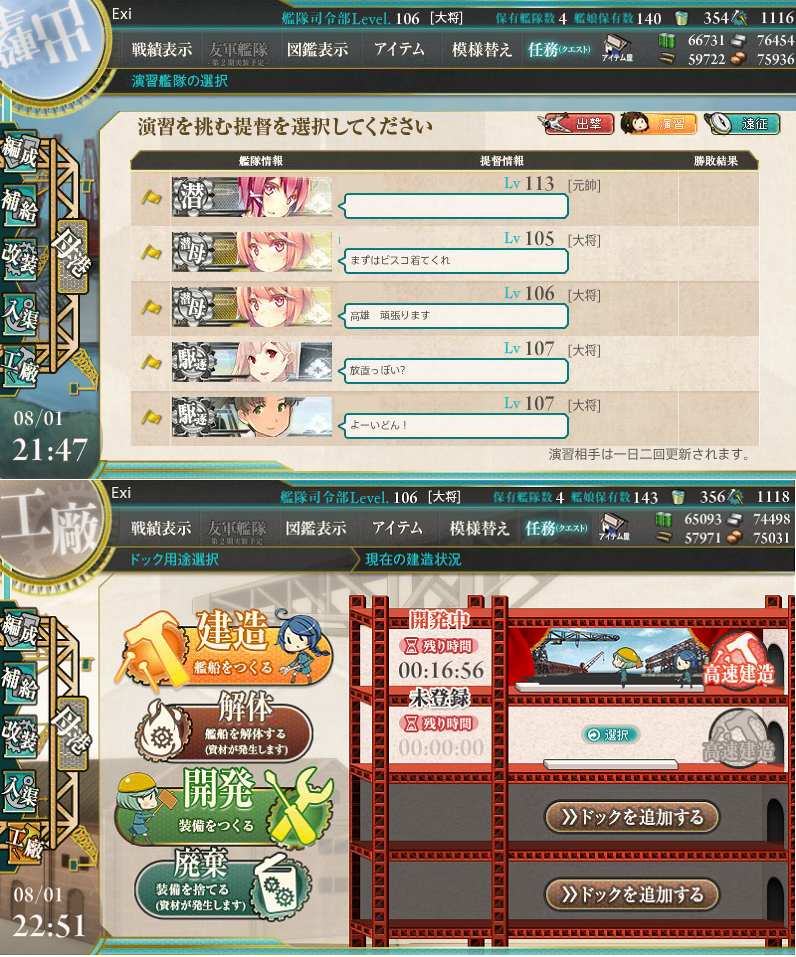Expand the first ドックを追加する dock slot
Viewport: 796px width, 957px height.
point(632,817)
